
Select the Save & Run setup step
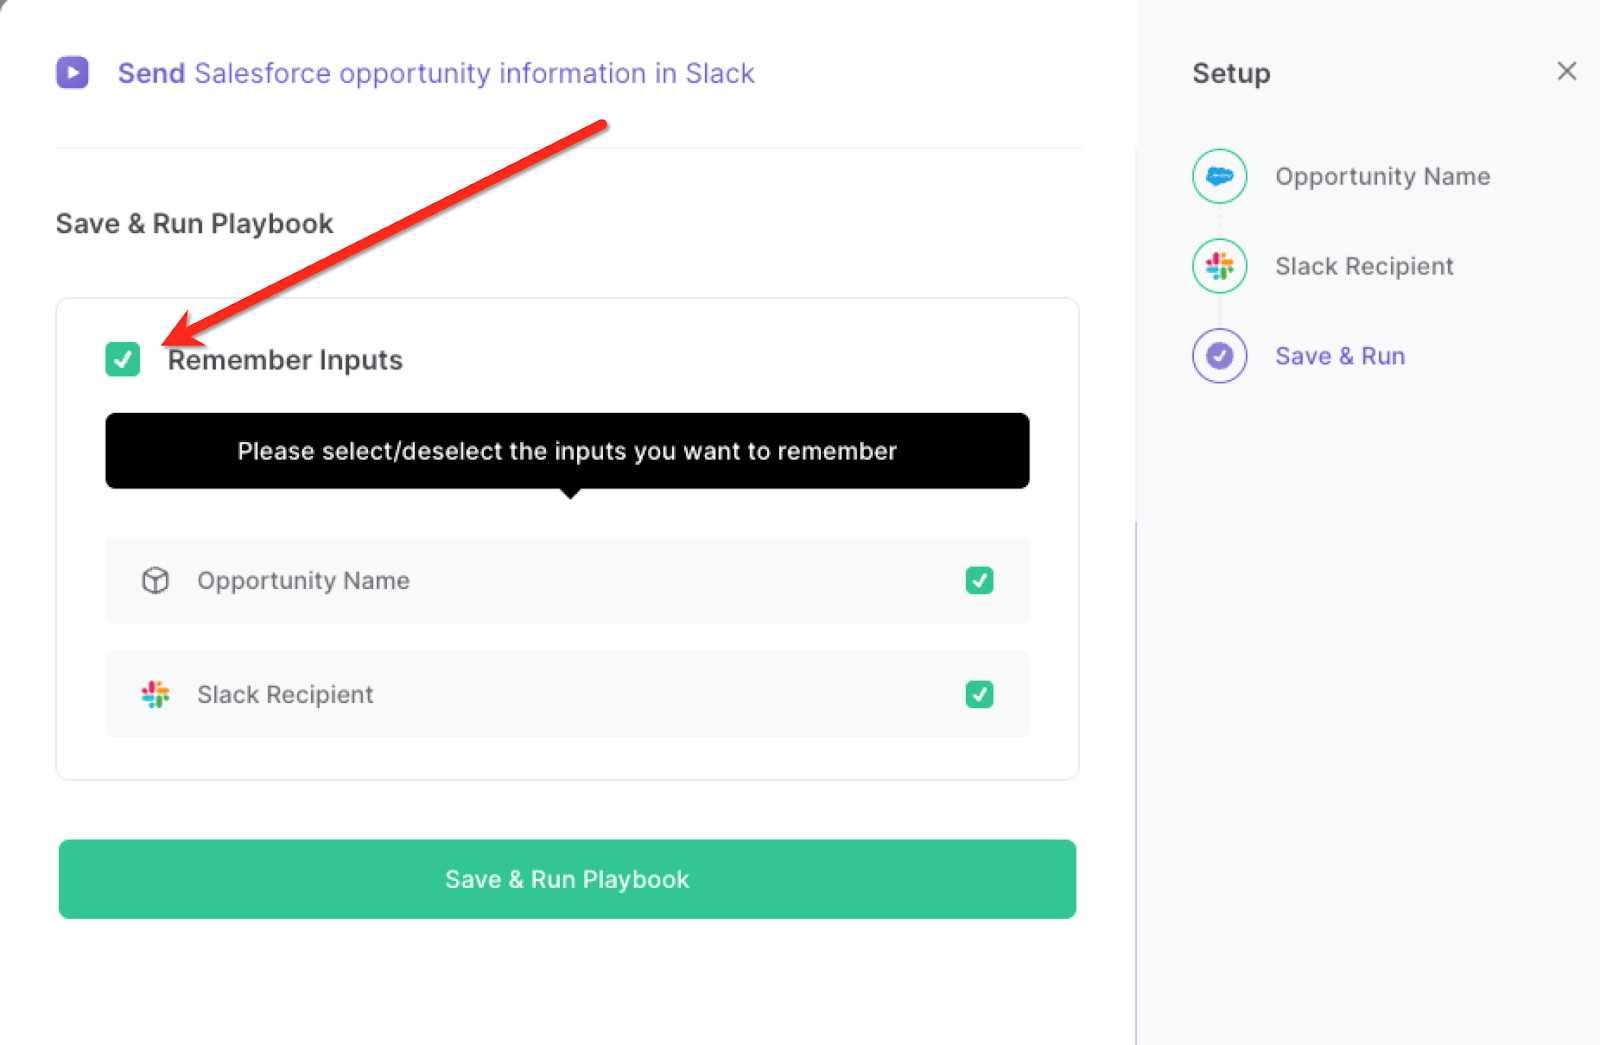[x=1340, y=356]
